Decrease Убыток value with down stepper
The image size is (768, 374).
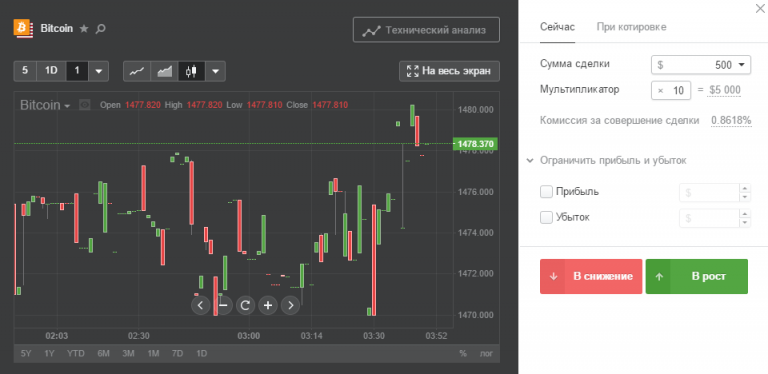744,222
